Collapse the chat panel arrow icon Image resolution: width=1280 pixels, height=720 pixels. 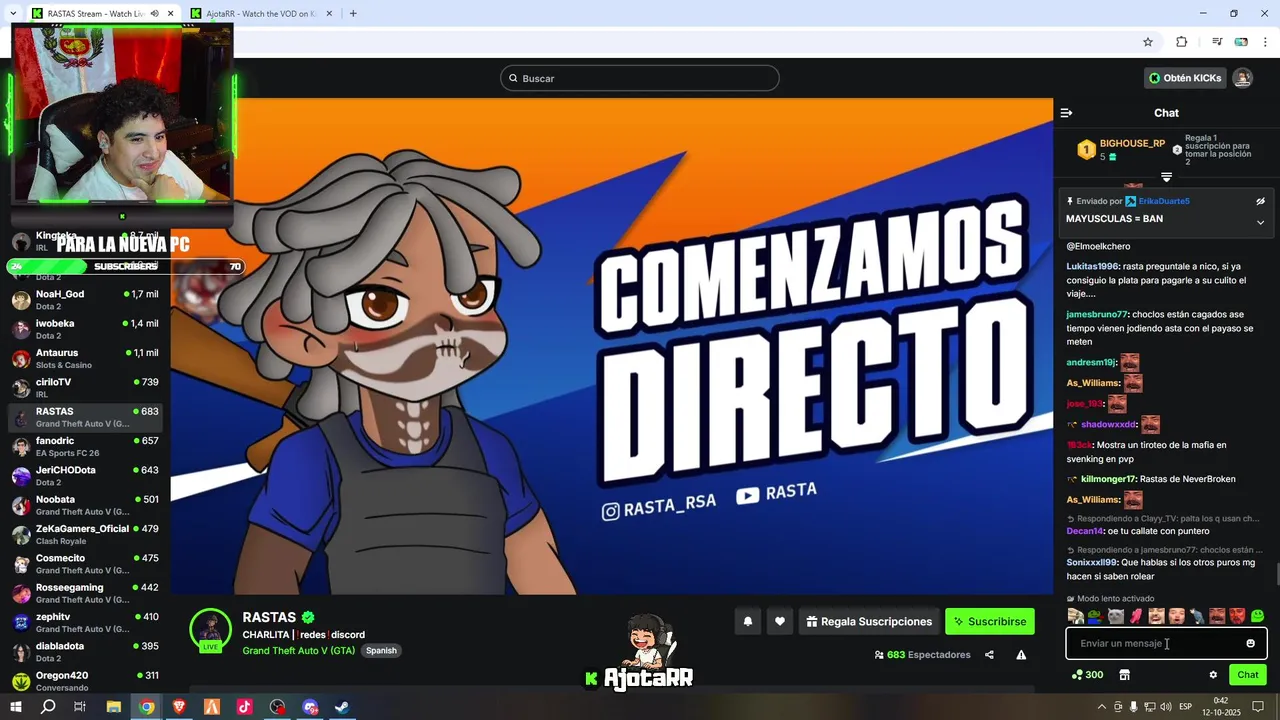1066,113
